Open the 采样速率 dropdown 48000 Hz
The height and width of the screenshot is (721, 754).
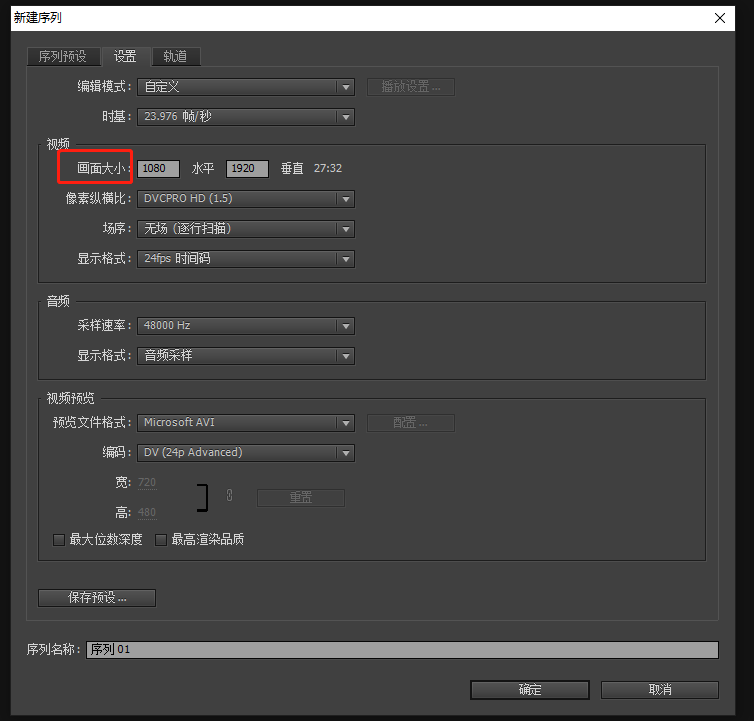point(246,326)
